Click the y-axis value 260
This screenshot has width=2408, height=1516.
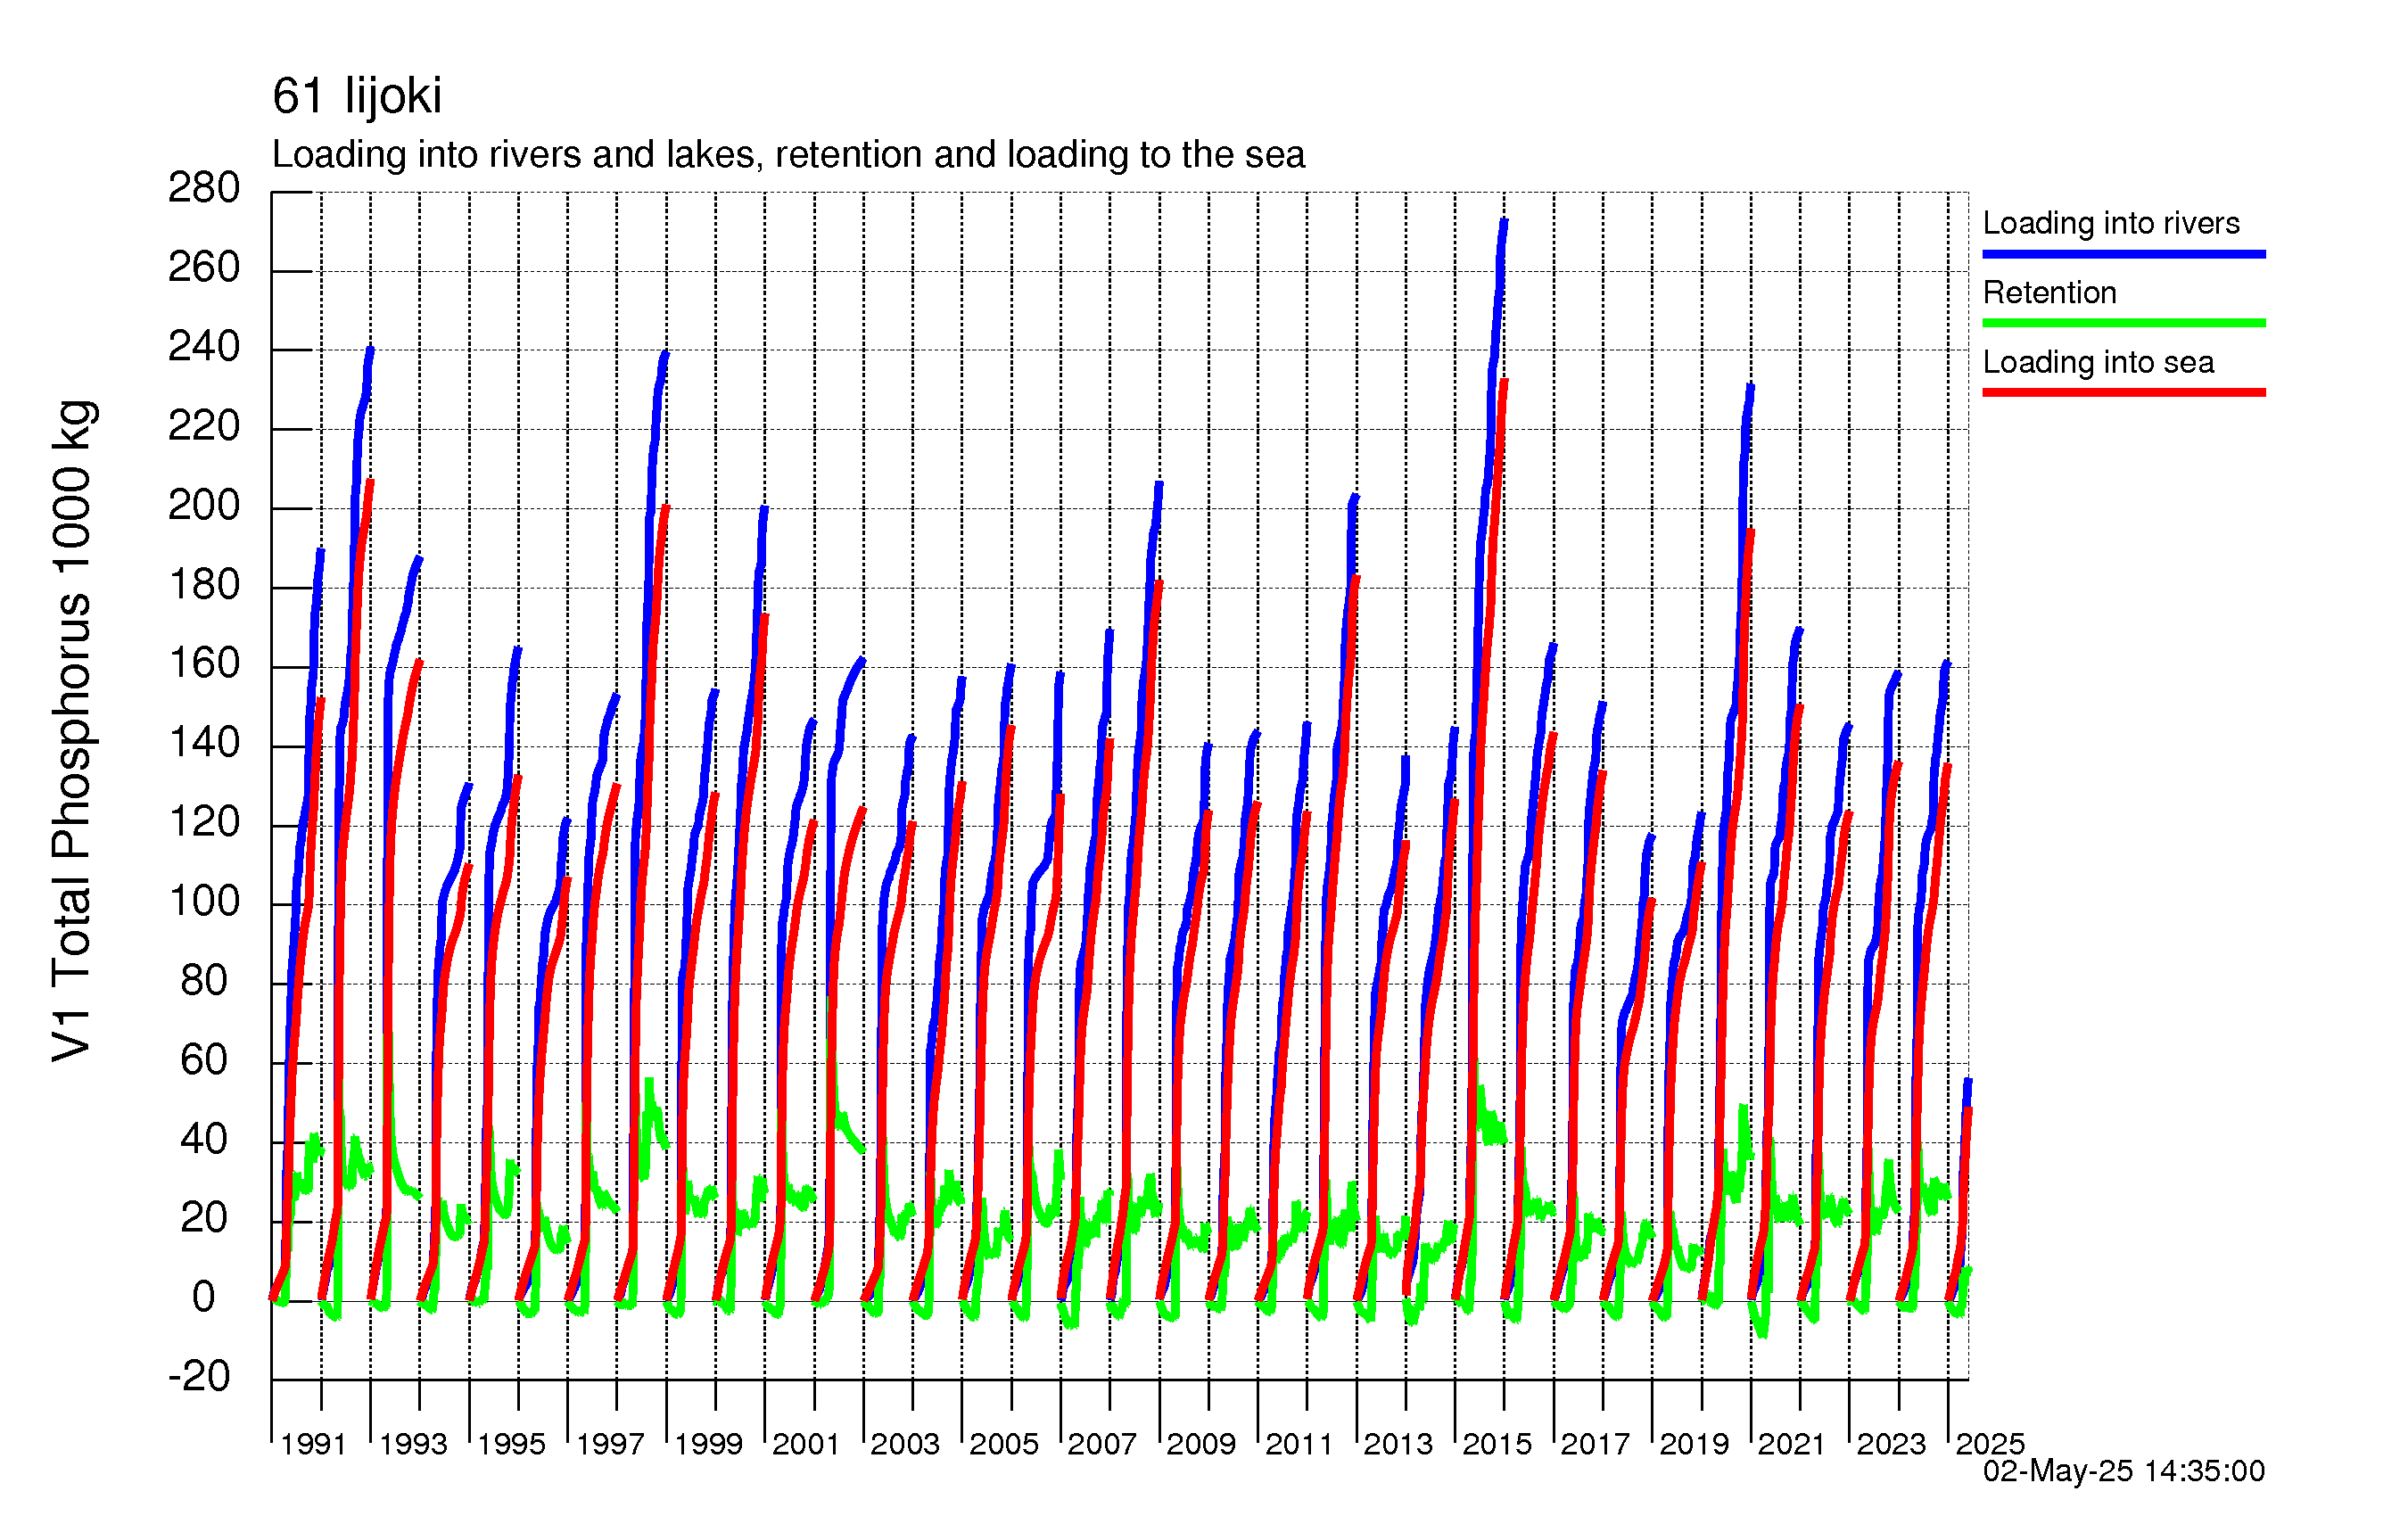[204, 267]
